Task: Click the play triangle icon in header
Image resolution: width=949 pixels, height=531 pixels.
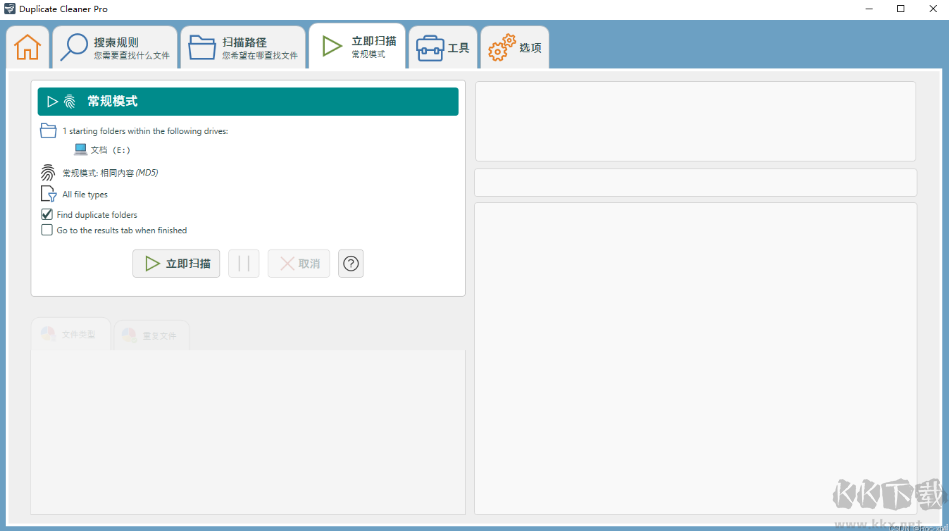Action: pos(53,102)
